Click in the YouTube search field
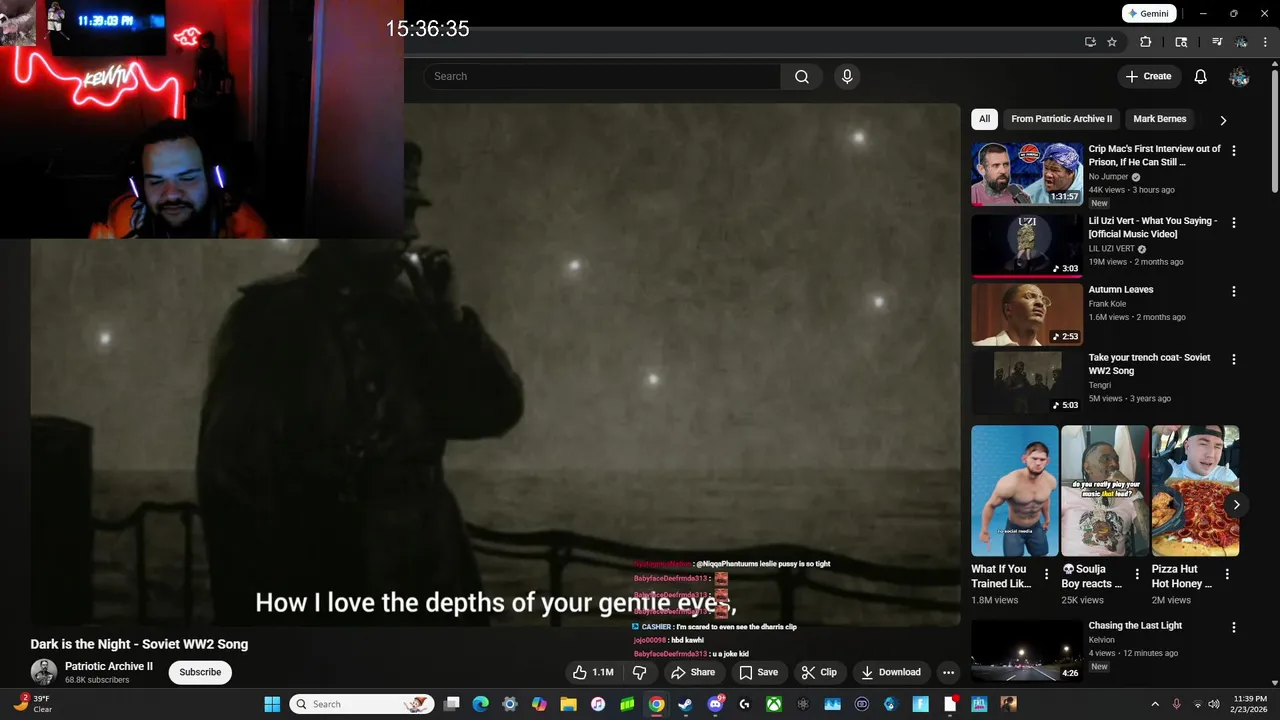 (x=602, y=77)
